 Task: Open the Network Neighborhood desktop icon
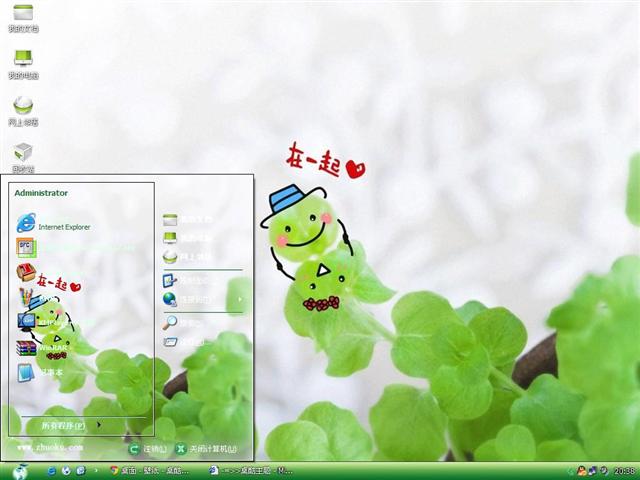23,111
